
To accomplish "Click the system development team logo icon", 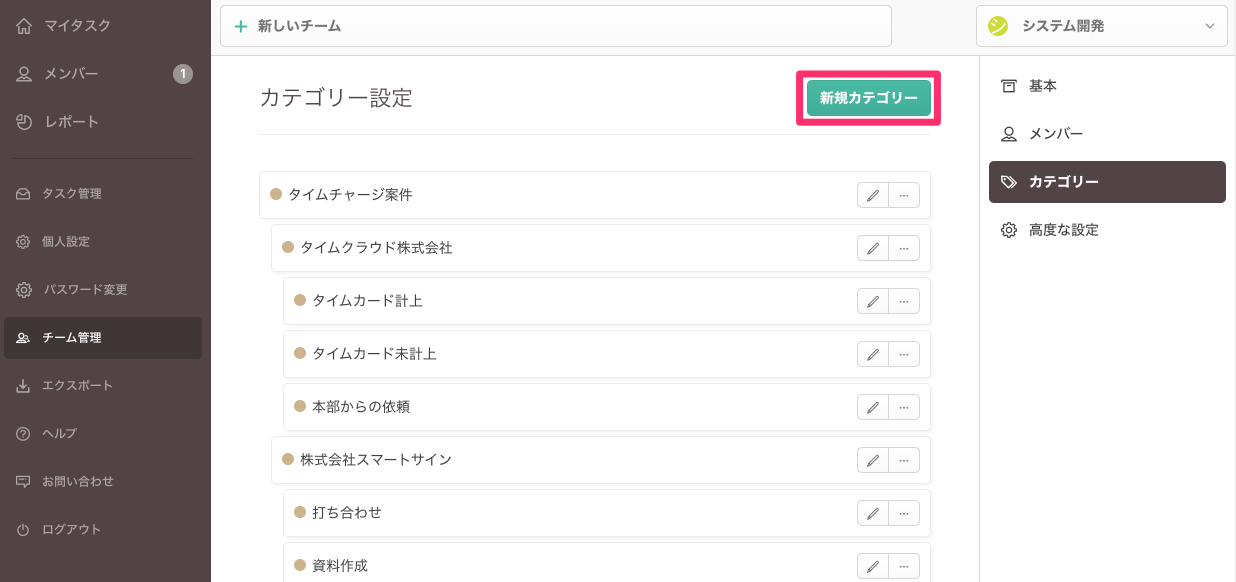I will coord(998,26).
